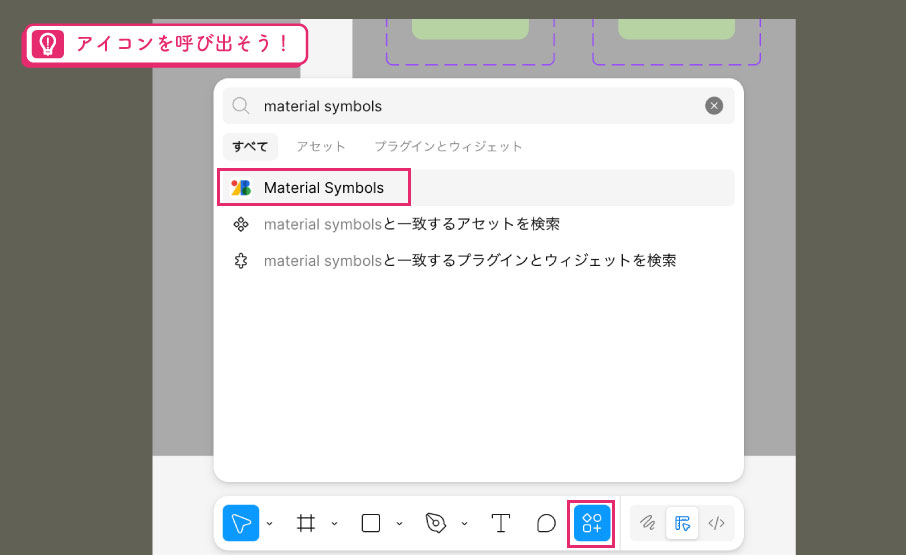This screenshot has height=555, width=906.
Task: Click the Material Symbols colorful logo
Action: [x=241, y=188]
